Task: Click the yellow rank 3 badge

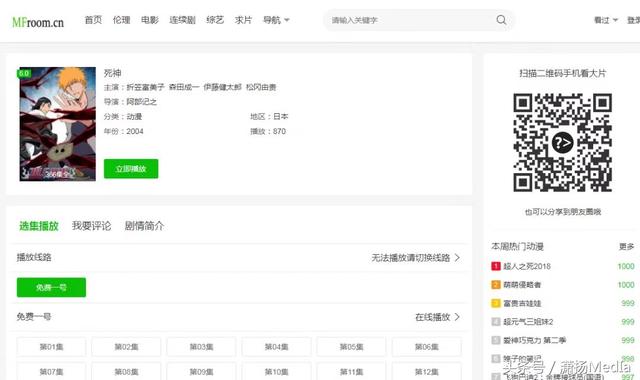Action: click(x=496, y=303)
